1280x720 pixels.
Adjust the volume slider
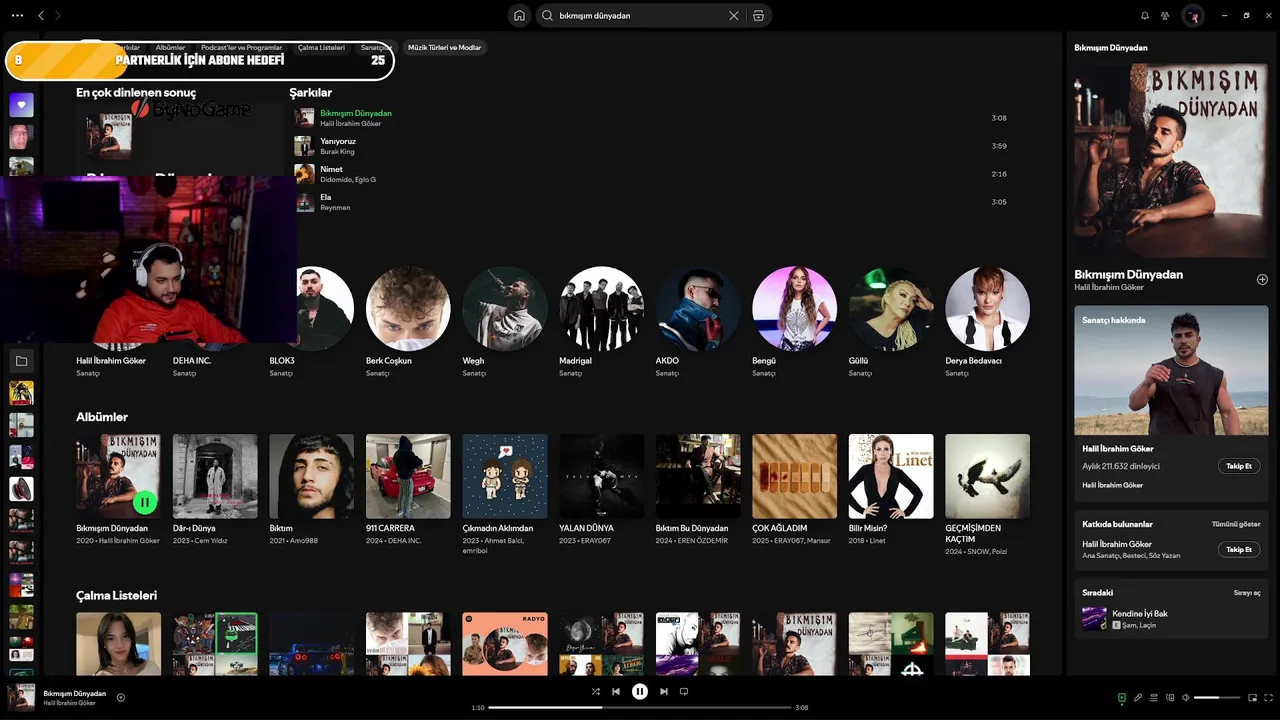pos(1217,698)
